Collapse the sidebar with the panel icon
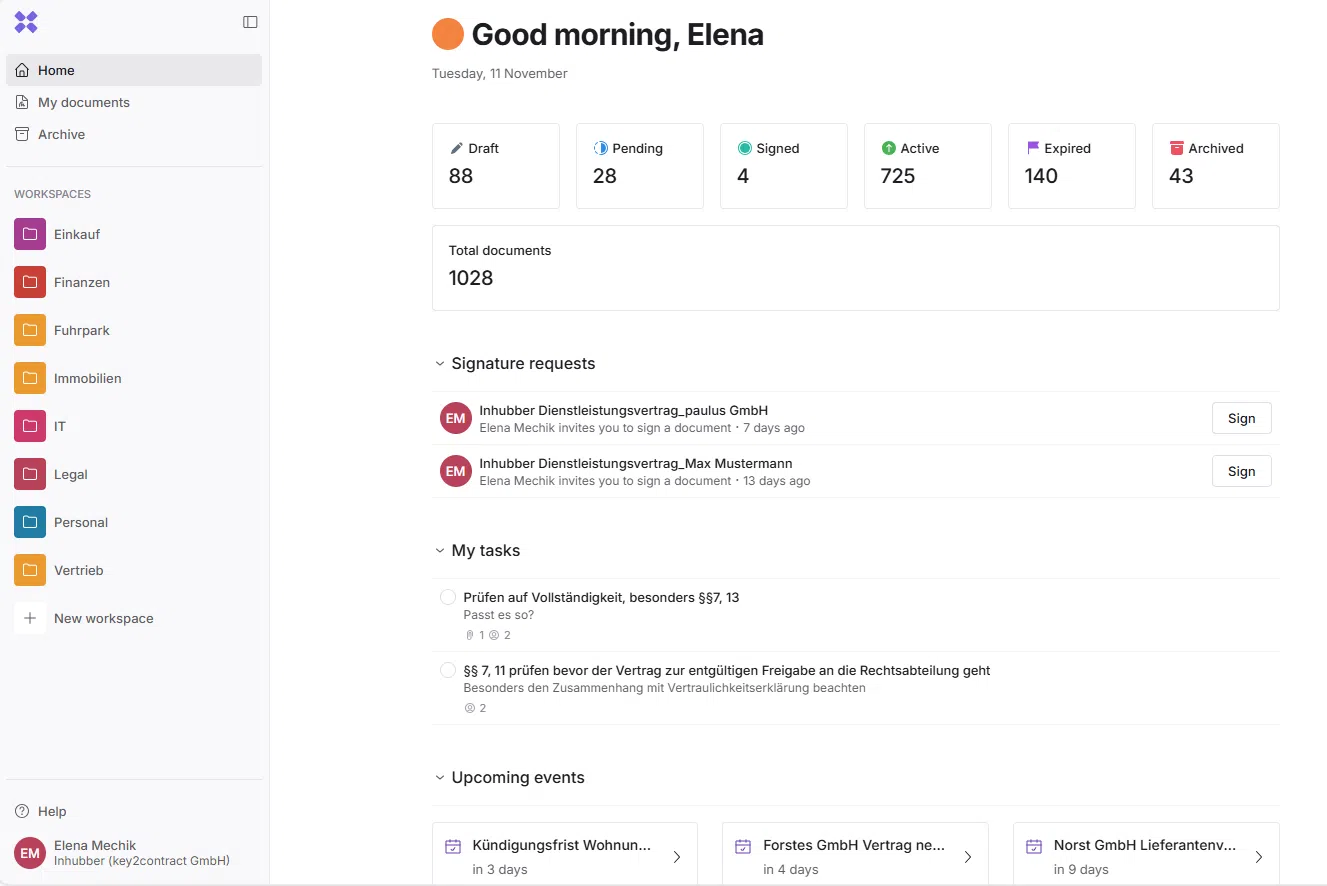1327x886 pixels. click(x=250, y=22)
